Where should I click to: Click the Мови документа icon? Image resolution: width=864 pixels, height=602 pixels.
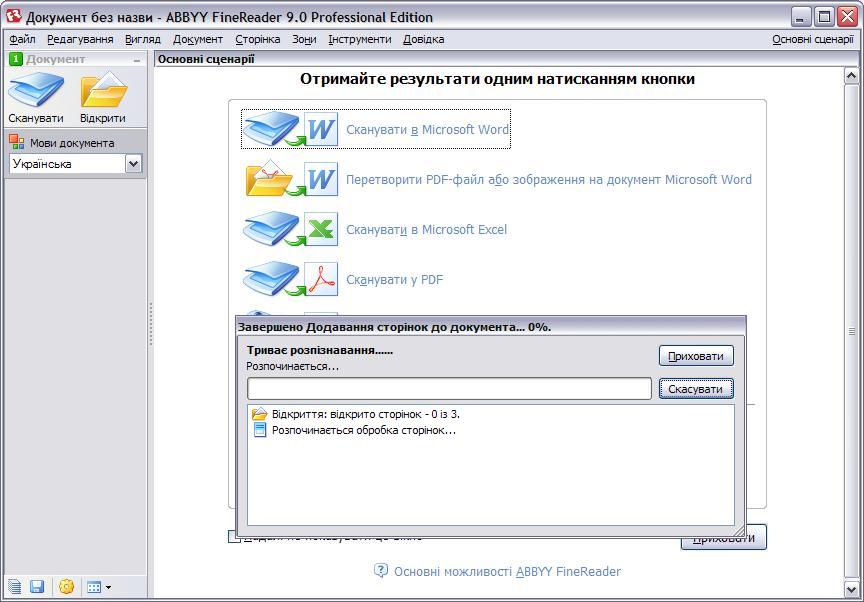coord(17,142)
